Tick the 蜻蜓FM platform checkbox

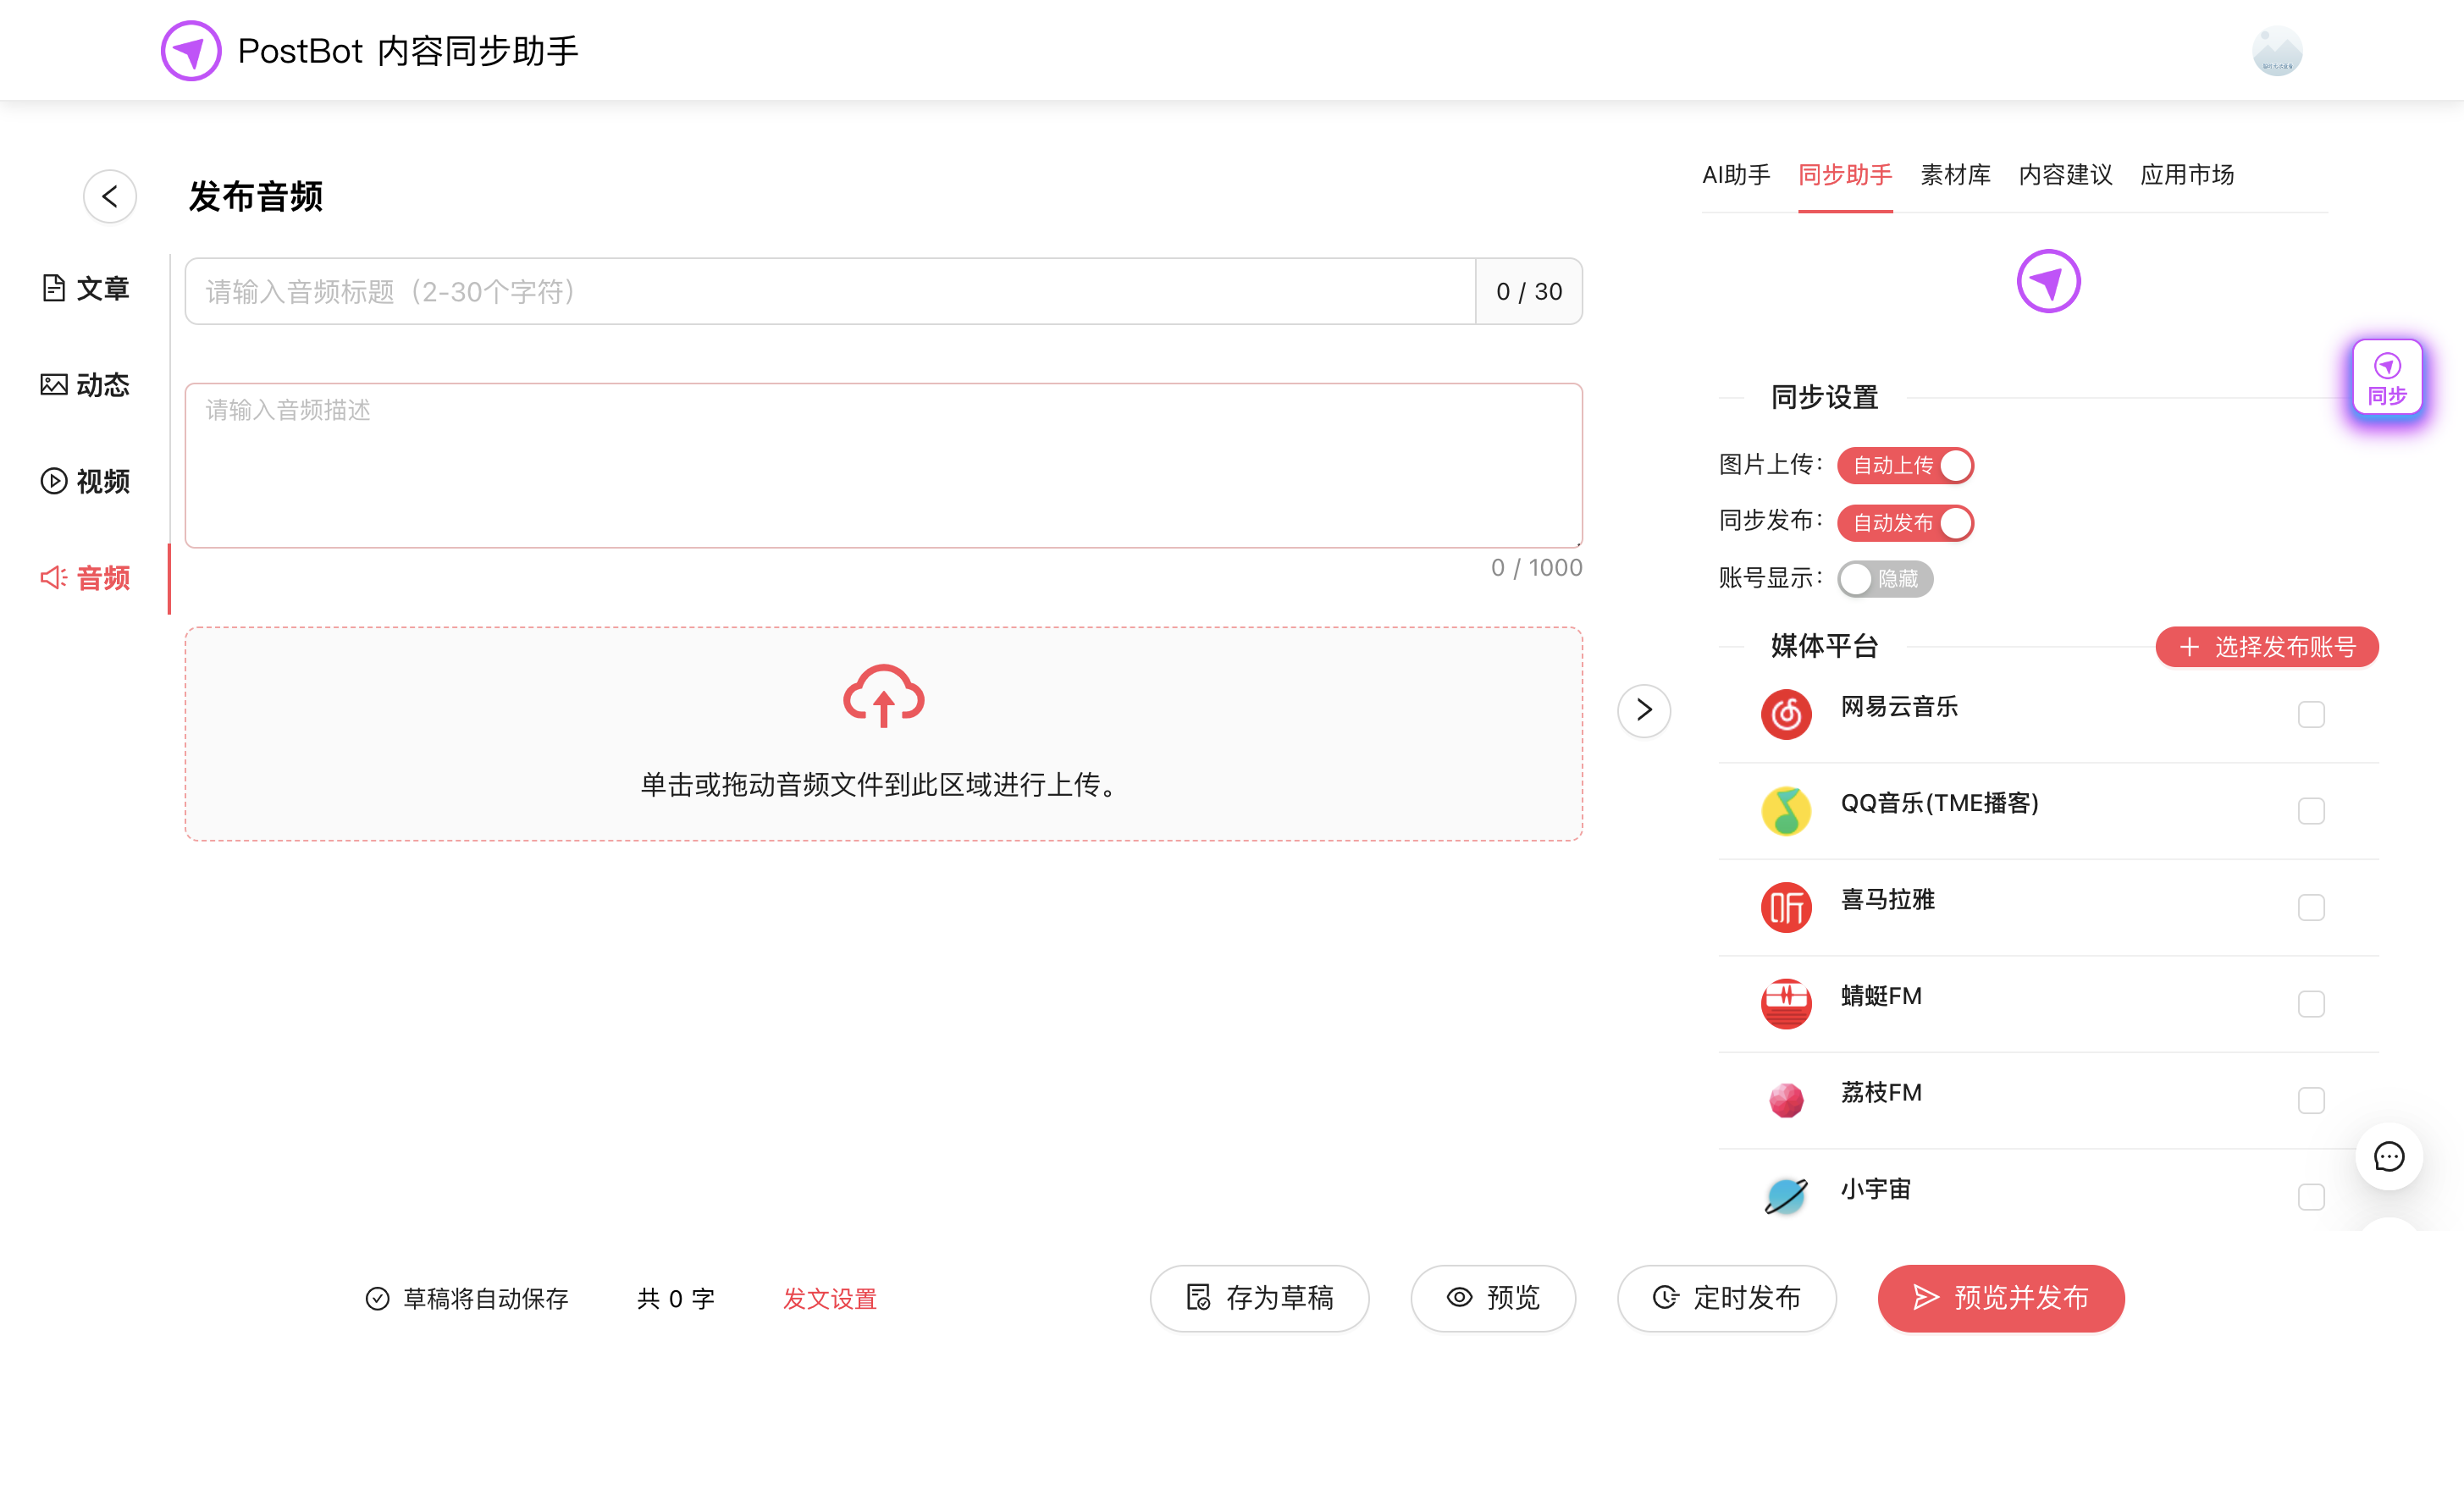[2310, 1004]
